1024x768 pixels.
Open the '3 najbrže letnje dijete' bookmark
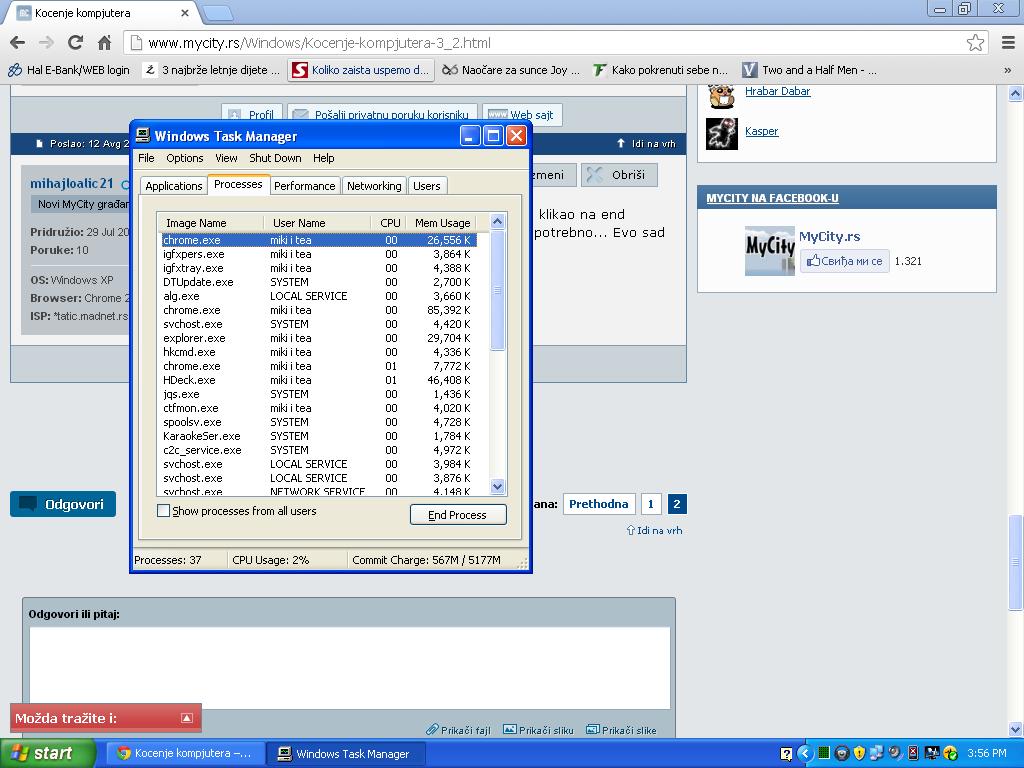click(x=212, y=70)
